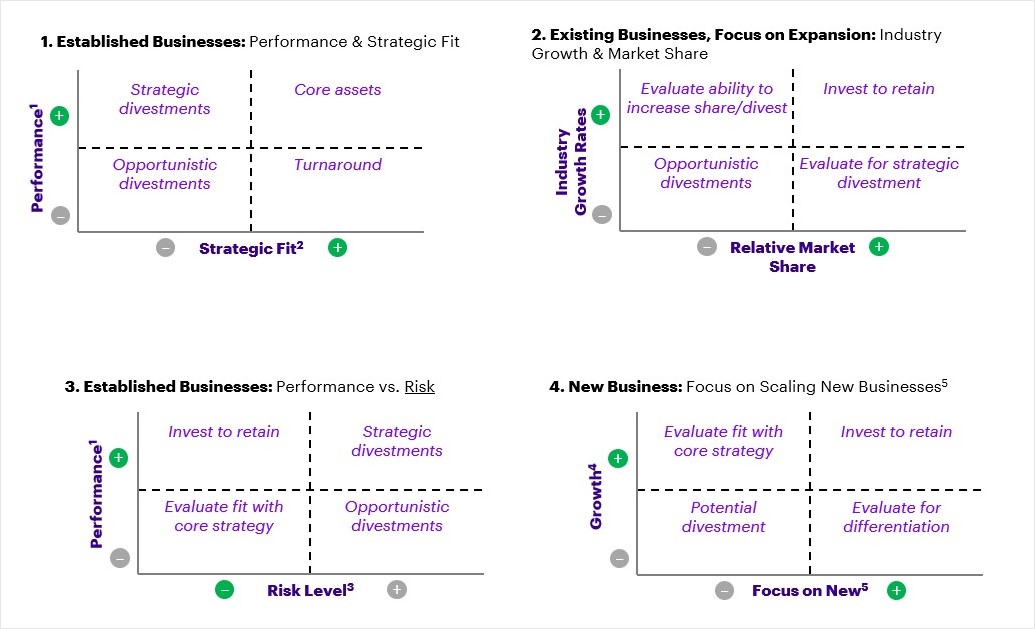1035x629 pixels.
Task: Select the Turnaround quadrant label
Action: (338, 165)
